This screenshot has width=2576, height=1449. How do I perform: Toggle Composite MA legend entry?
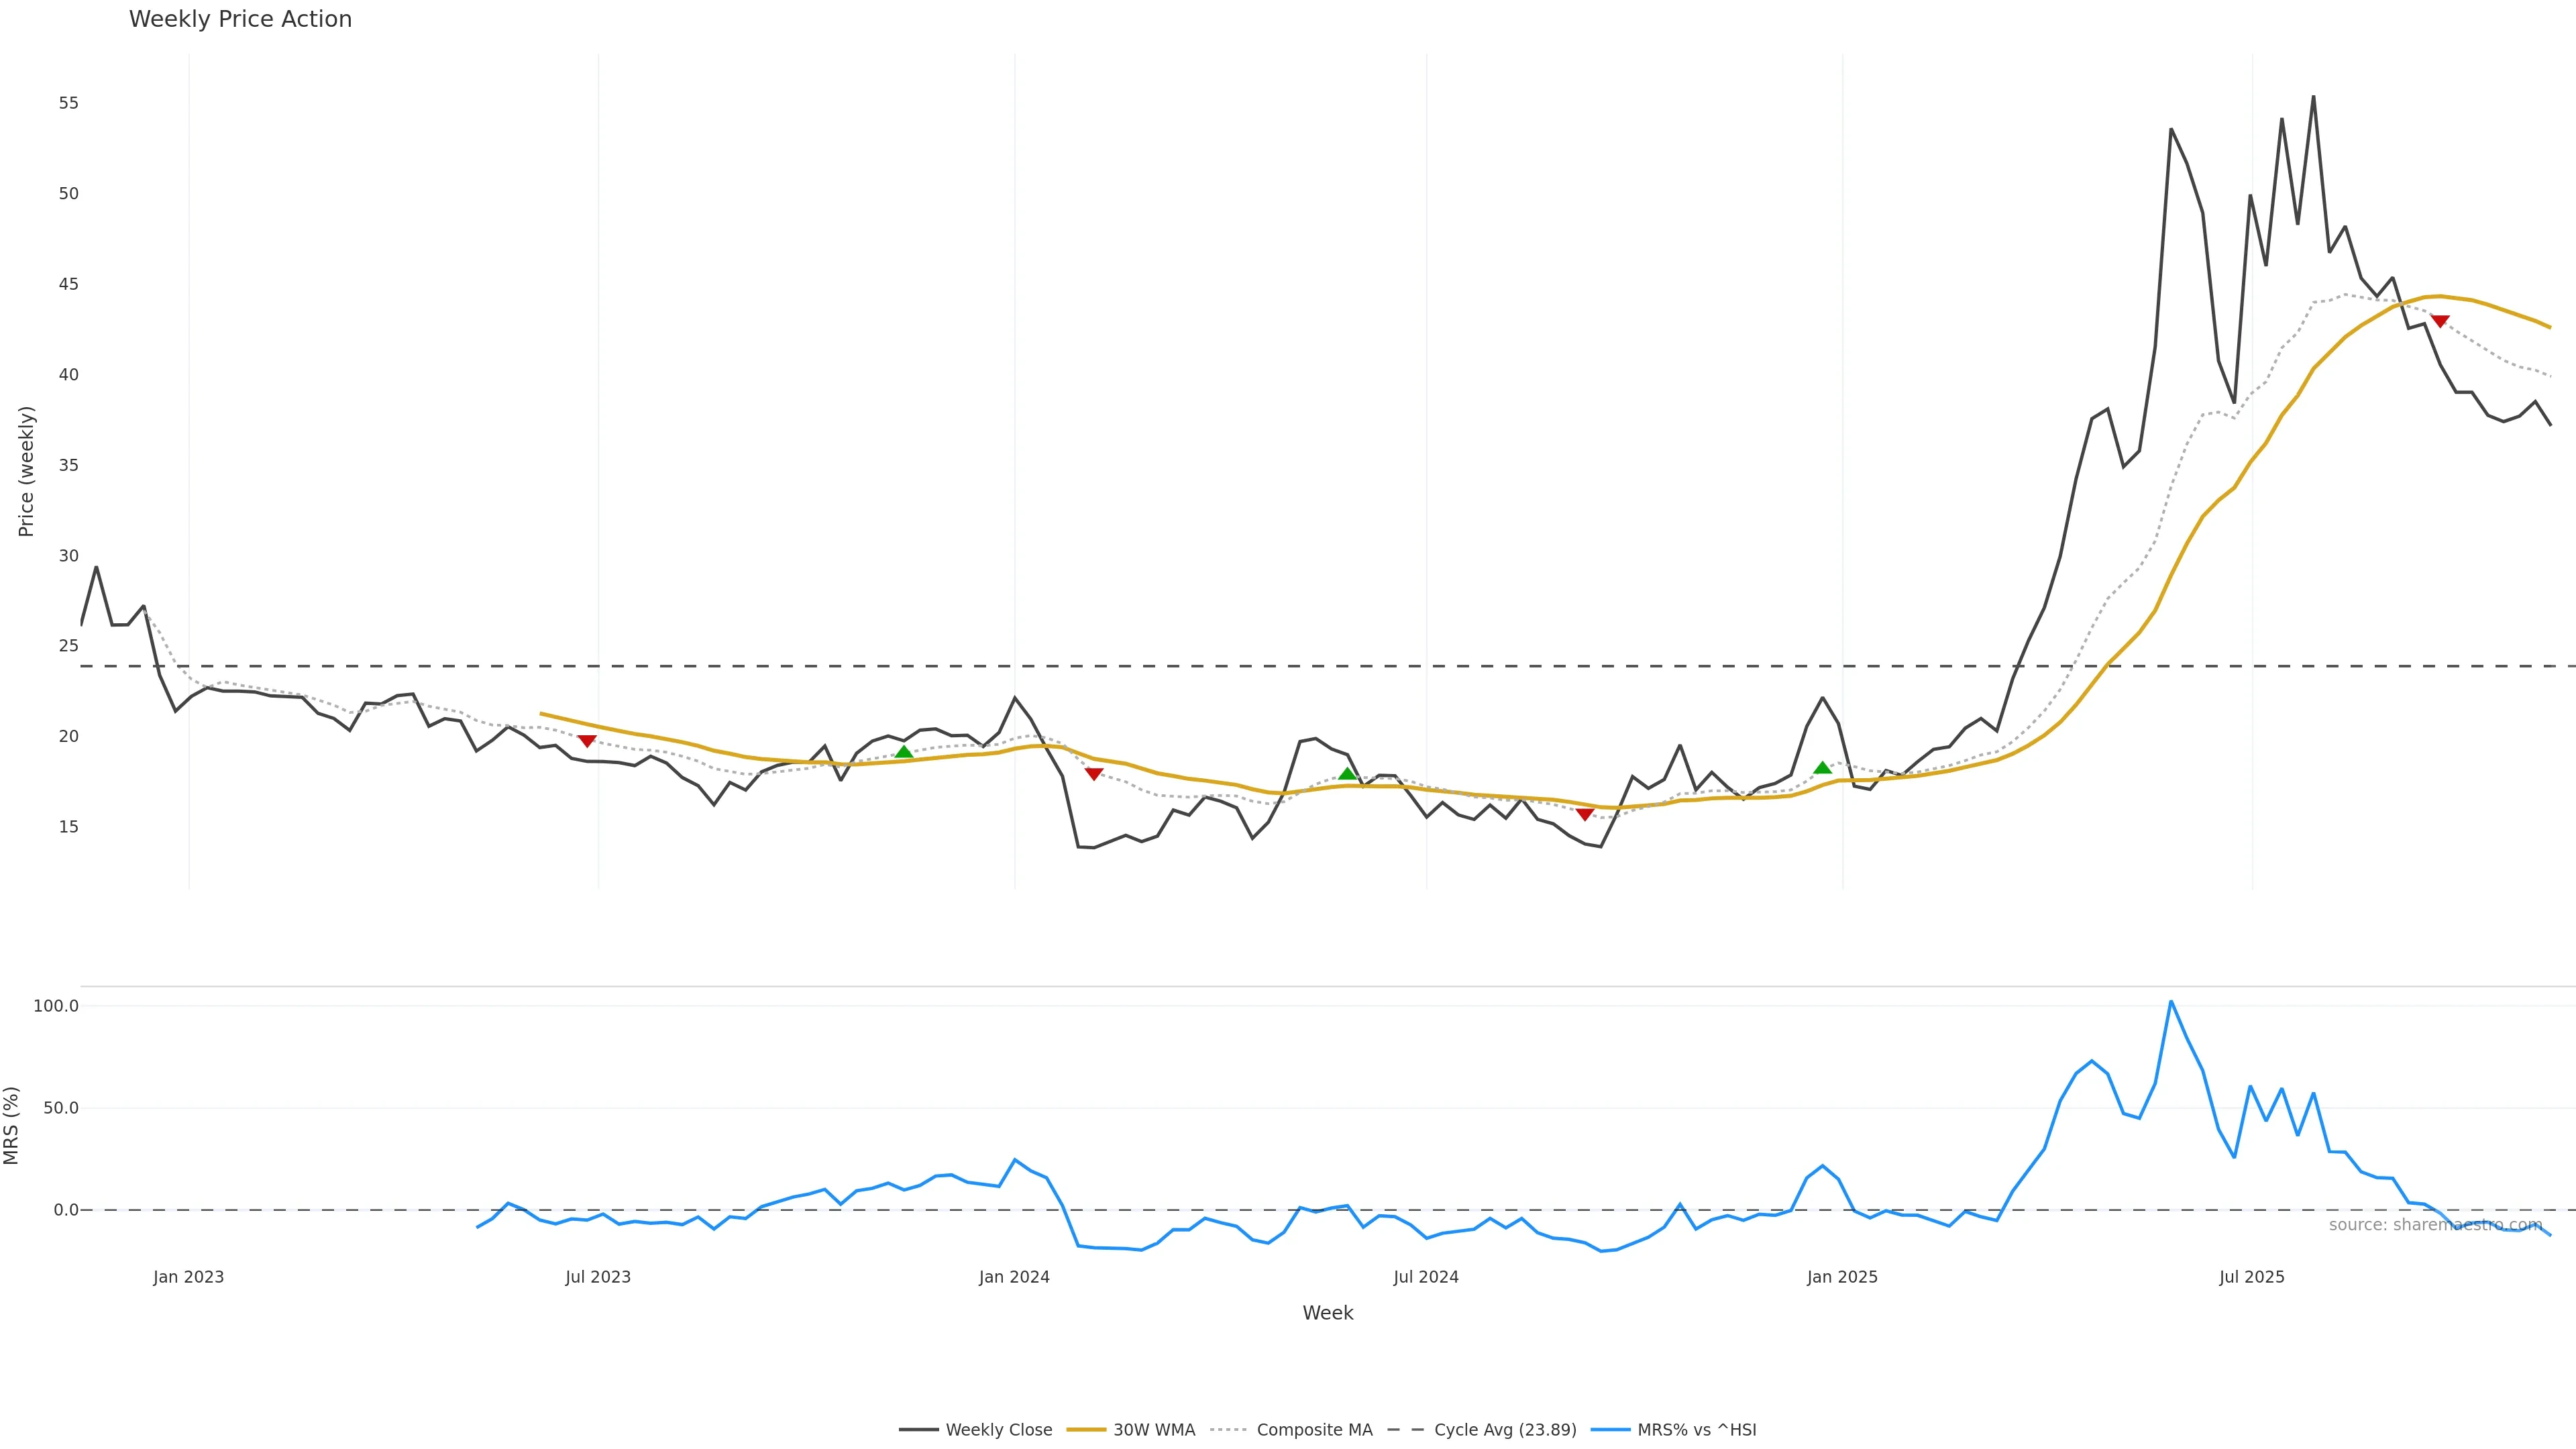[1291, 1430]
